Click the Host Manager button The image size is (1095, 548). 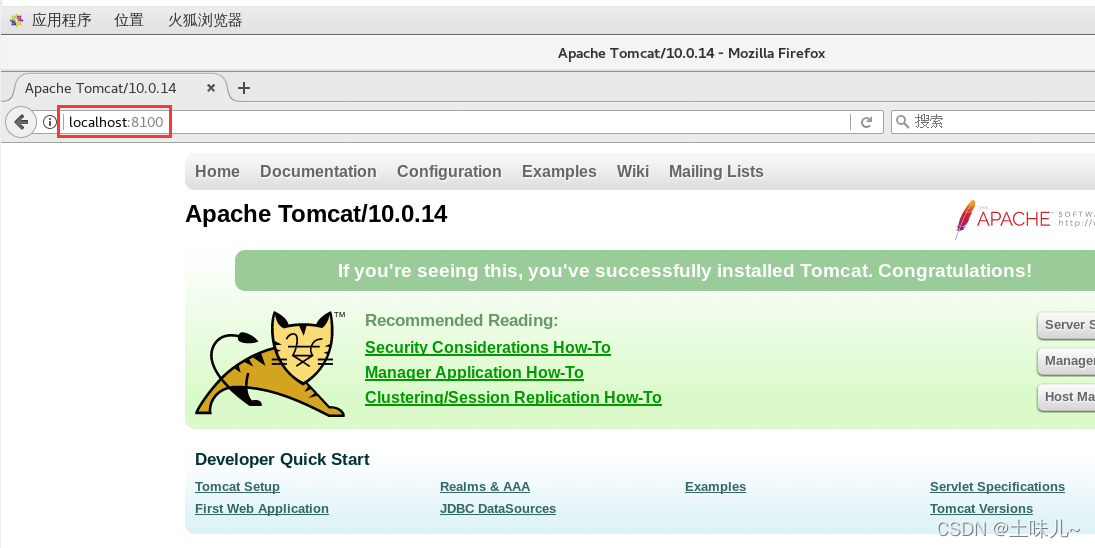pyautogui.click(x=1066, y=397)
